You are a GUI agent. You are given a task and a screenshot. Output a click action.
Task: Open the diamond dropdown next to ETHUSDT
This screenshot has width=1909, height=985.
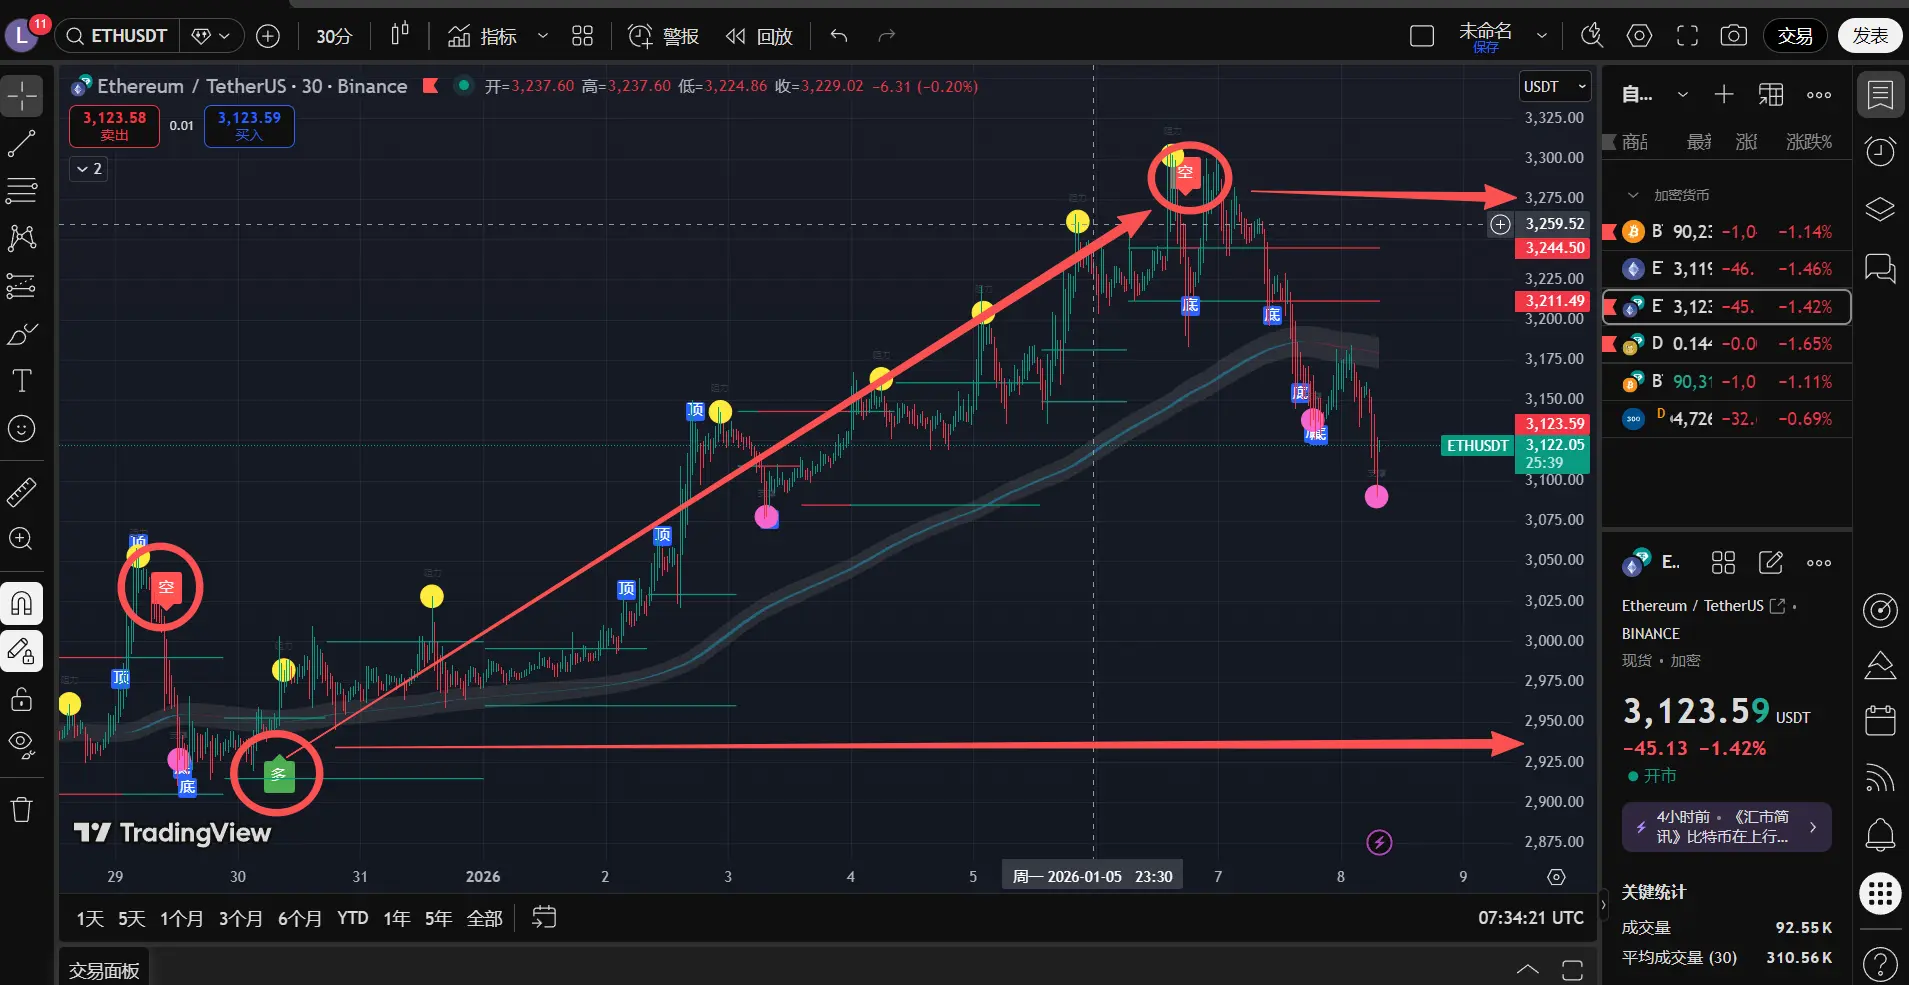[x=211, y=36]
